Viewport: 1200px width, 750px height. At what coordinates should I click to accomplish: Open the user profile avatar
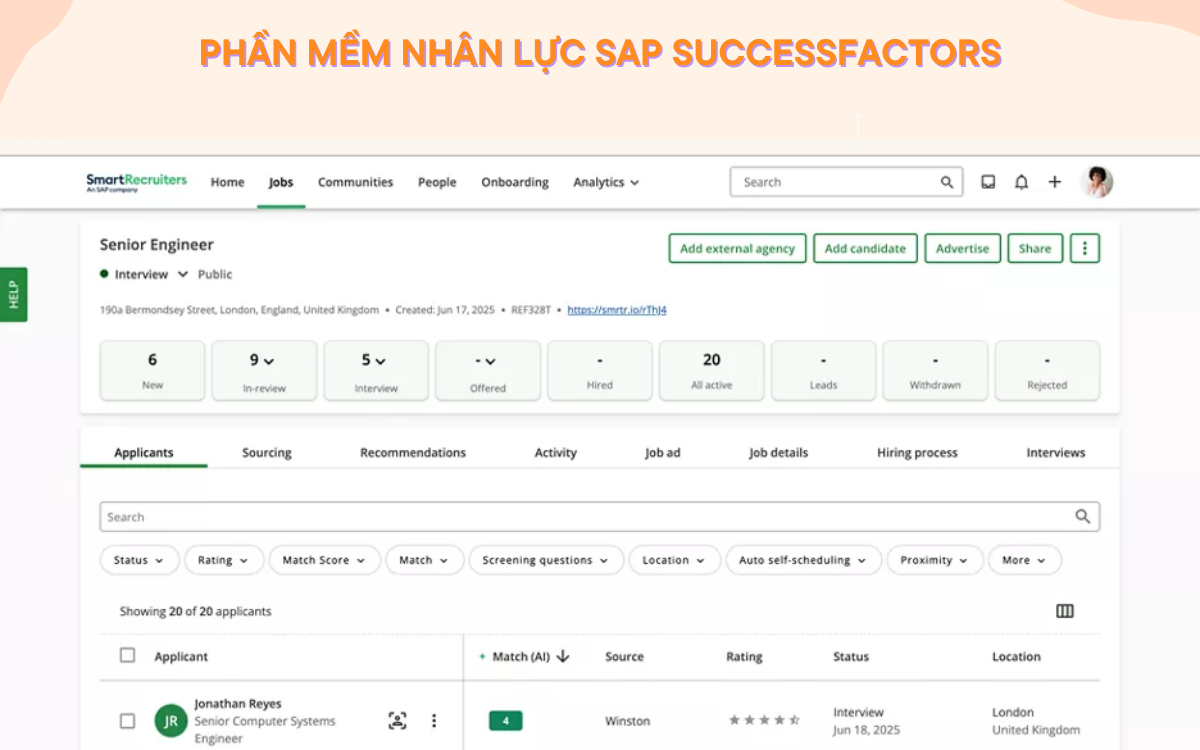pyautogui.click(x=1098, y=181)
